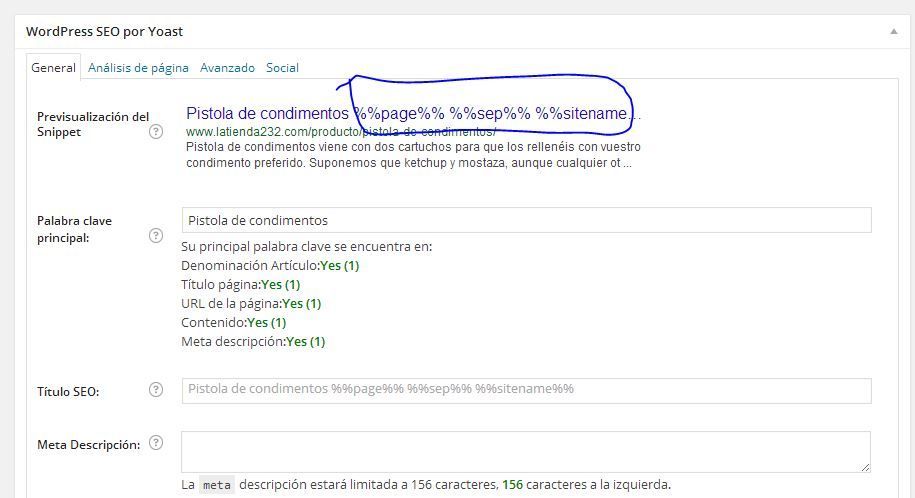This screenshot has height=498, width=915.
Task: Focus the Título SEO input field
Action: (526, 391)
